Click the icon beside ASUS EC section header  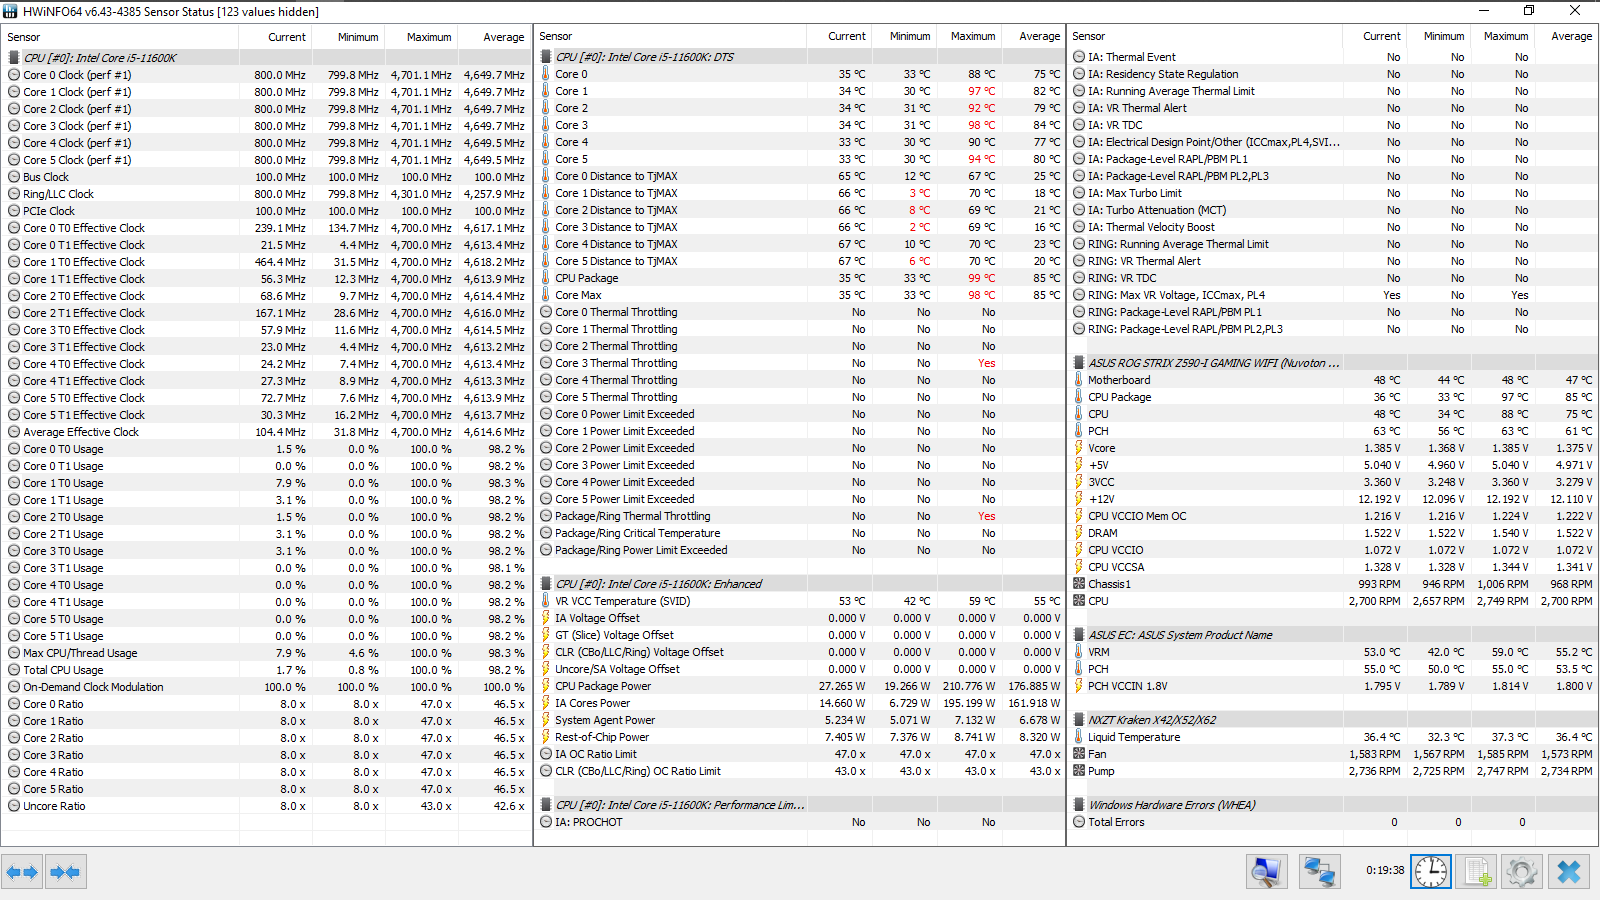click(1079, 635)
